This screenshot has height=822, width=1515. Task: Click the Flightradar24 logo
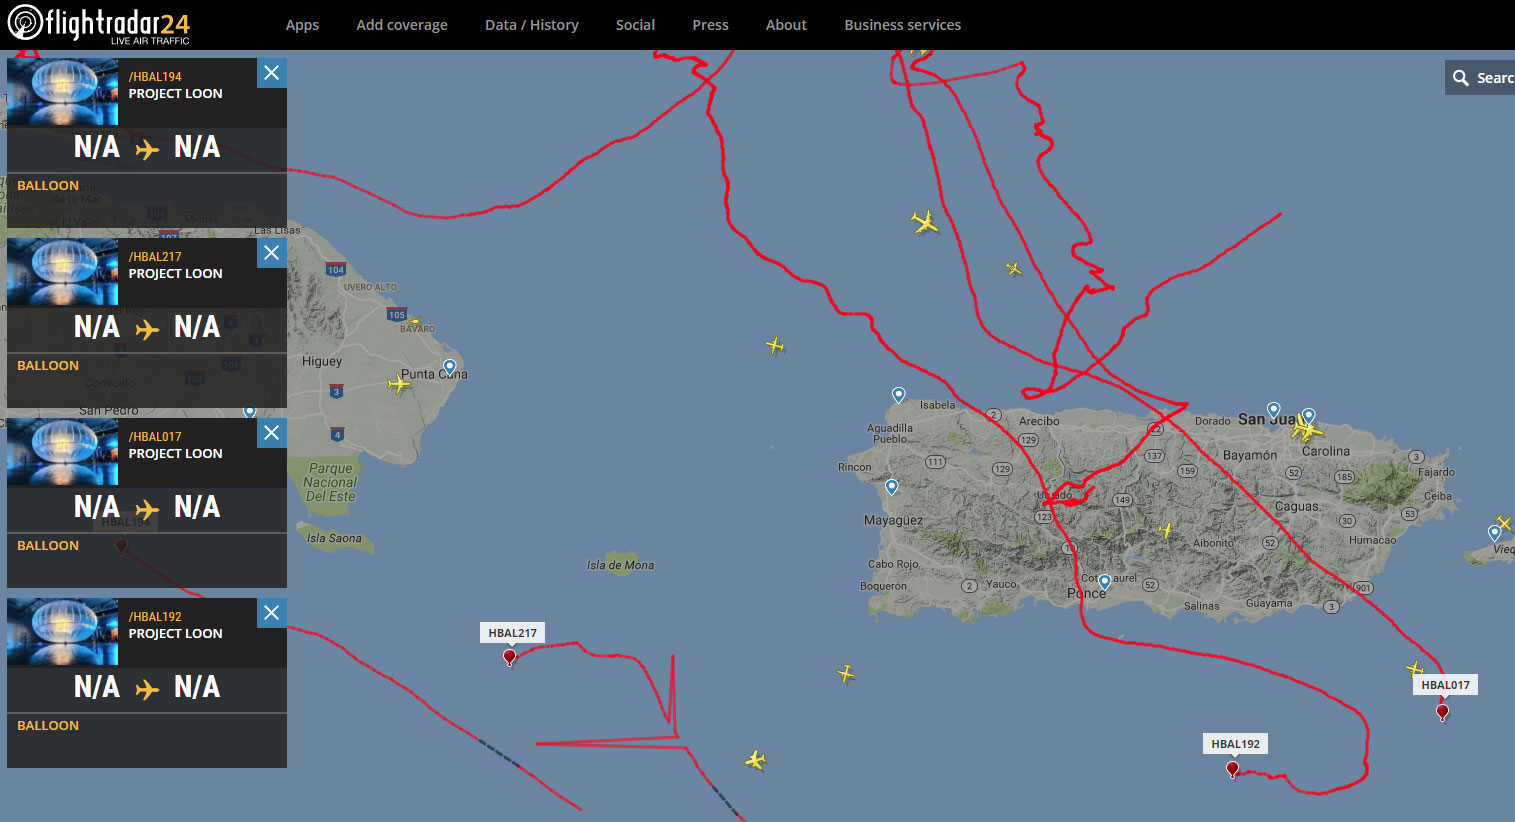coord(98,25)
